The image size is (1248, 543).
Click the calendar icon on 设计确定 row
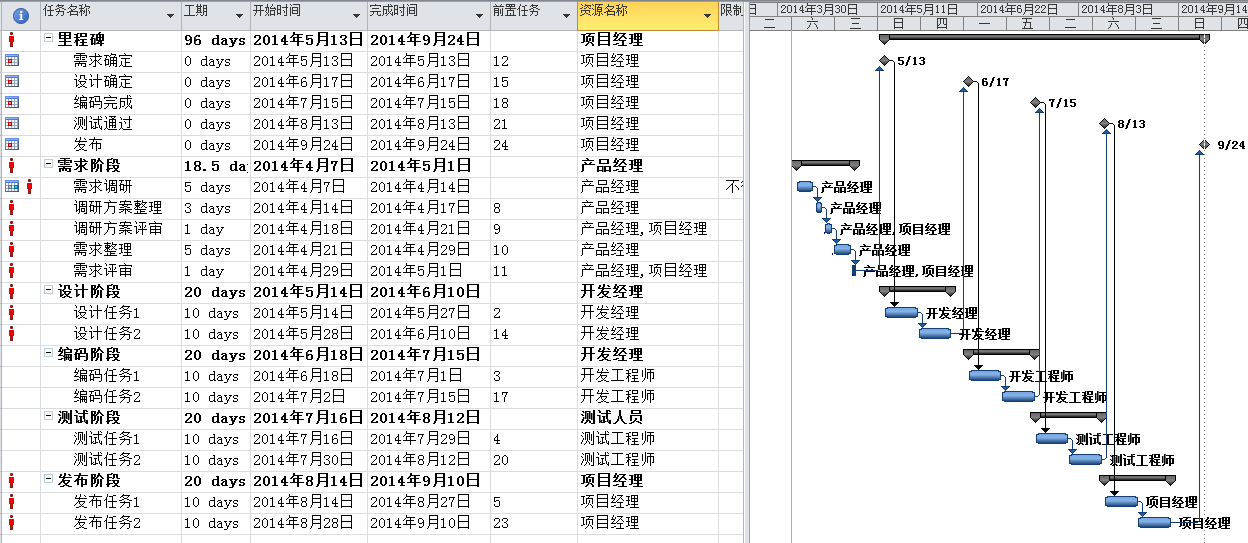[x=12, y=82]
